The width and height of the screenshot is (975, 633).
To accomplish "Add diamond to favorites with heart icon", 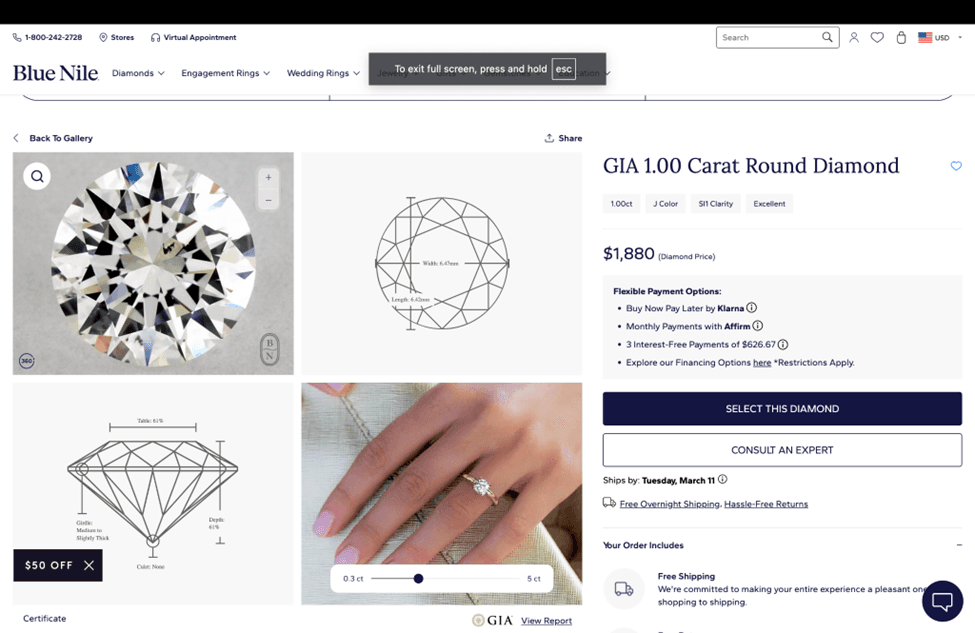I will coord(956,166).
